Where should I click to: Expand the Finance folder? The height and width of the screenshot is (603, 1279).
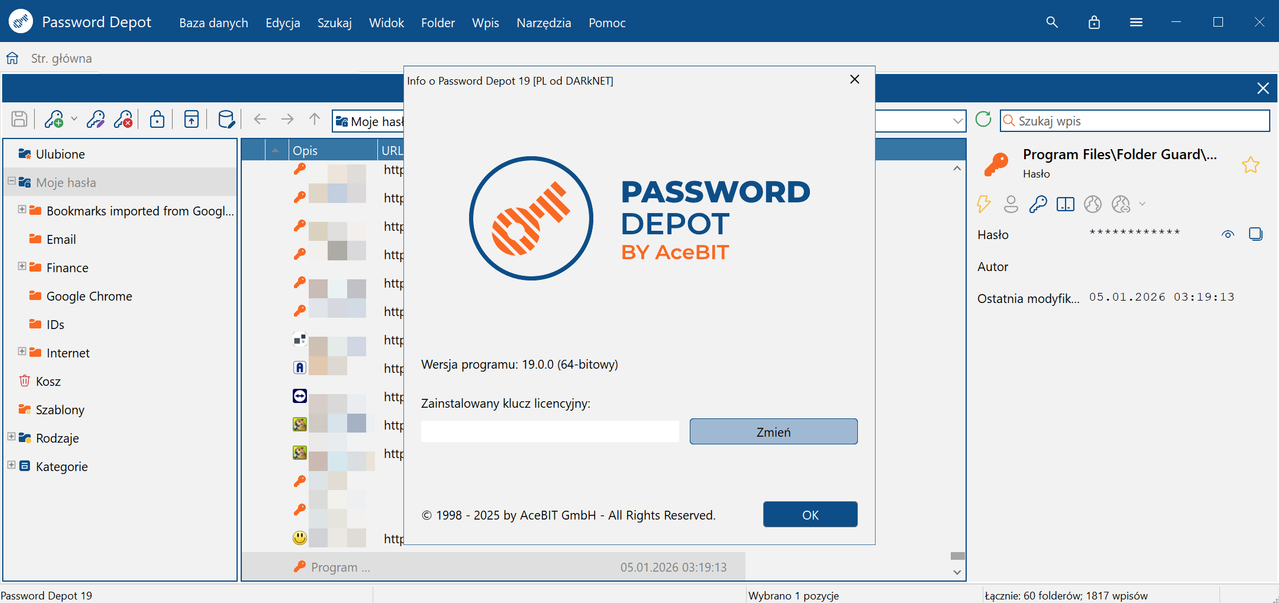22,267
